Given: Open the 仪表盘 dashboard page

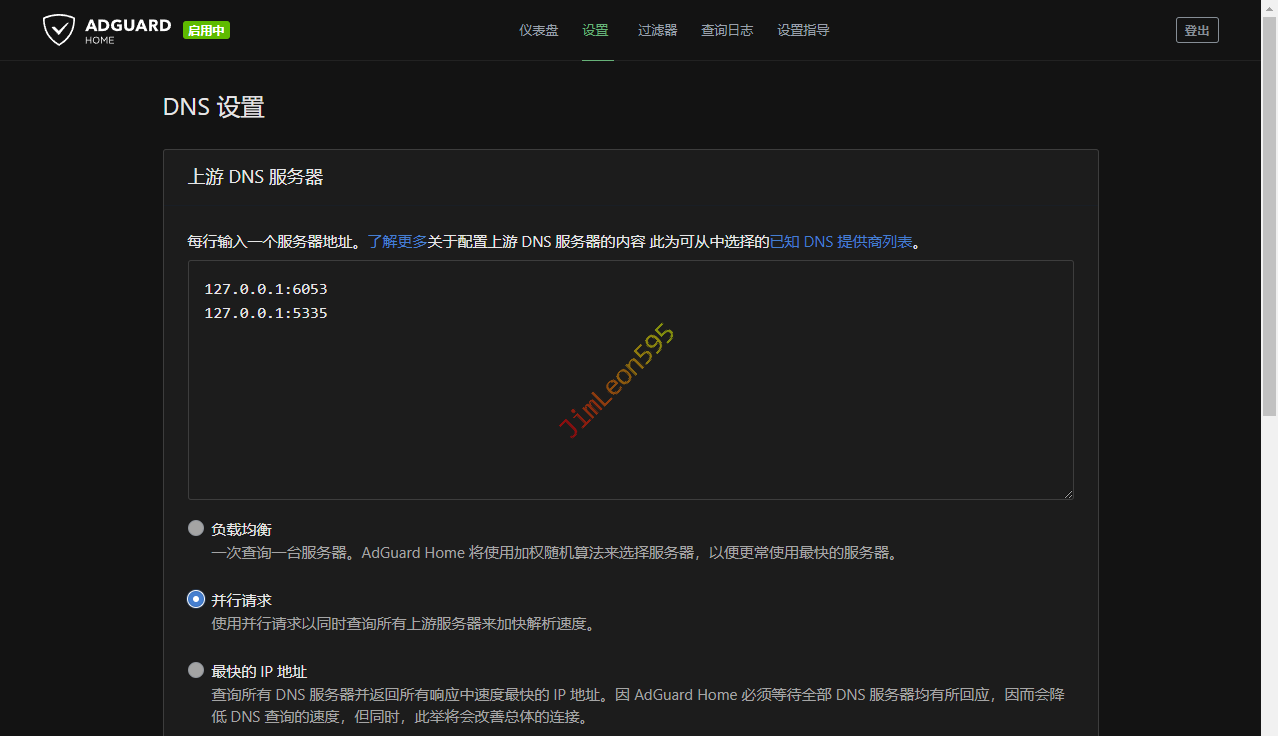Looking at the screenshot, I should click(x=538, y=30).
